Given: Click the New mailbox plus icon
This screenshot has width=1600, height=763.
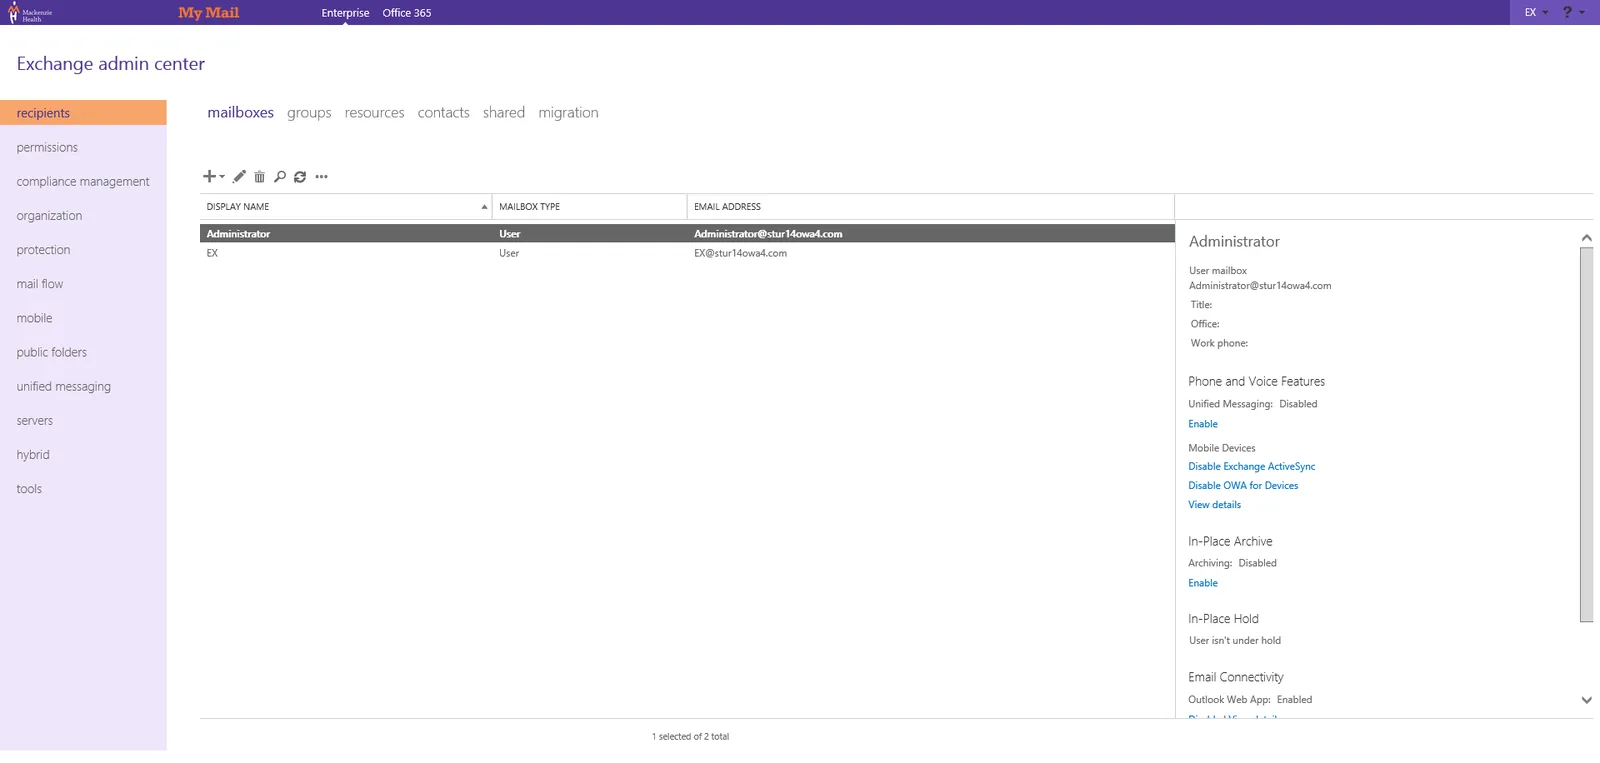Looking at the screenshot, I should pos(209,176).
